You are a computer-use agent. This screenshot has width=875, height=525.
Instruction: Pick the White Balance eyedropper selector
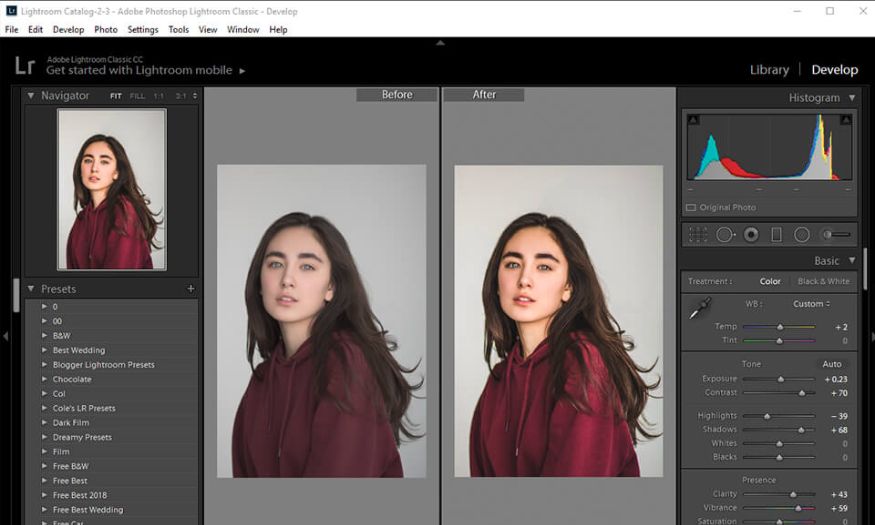699,309
